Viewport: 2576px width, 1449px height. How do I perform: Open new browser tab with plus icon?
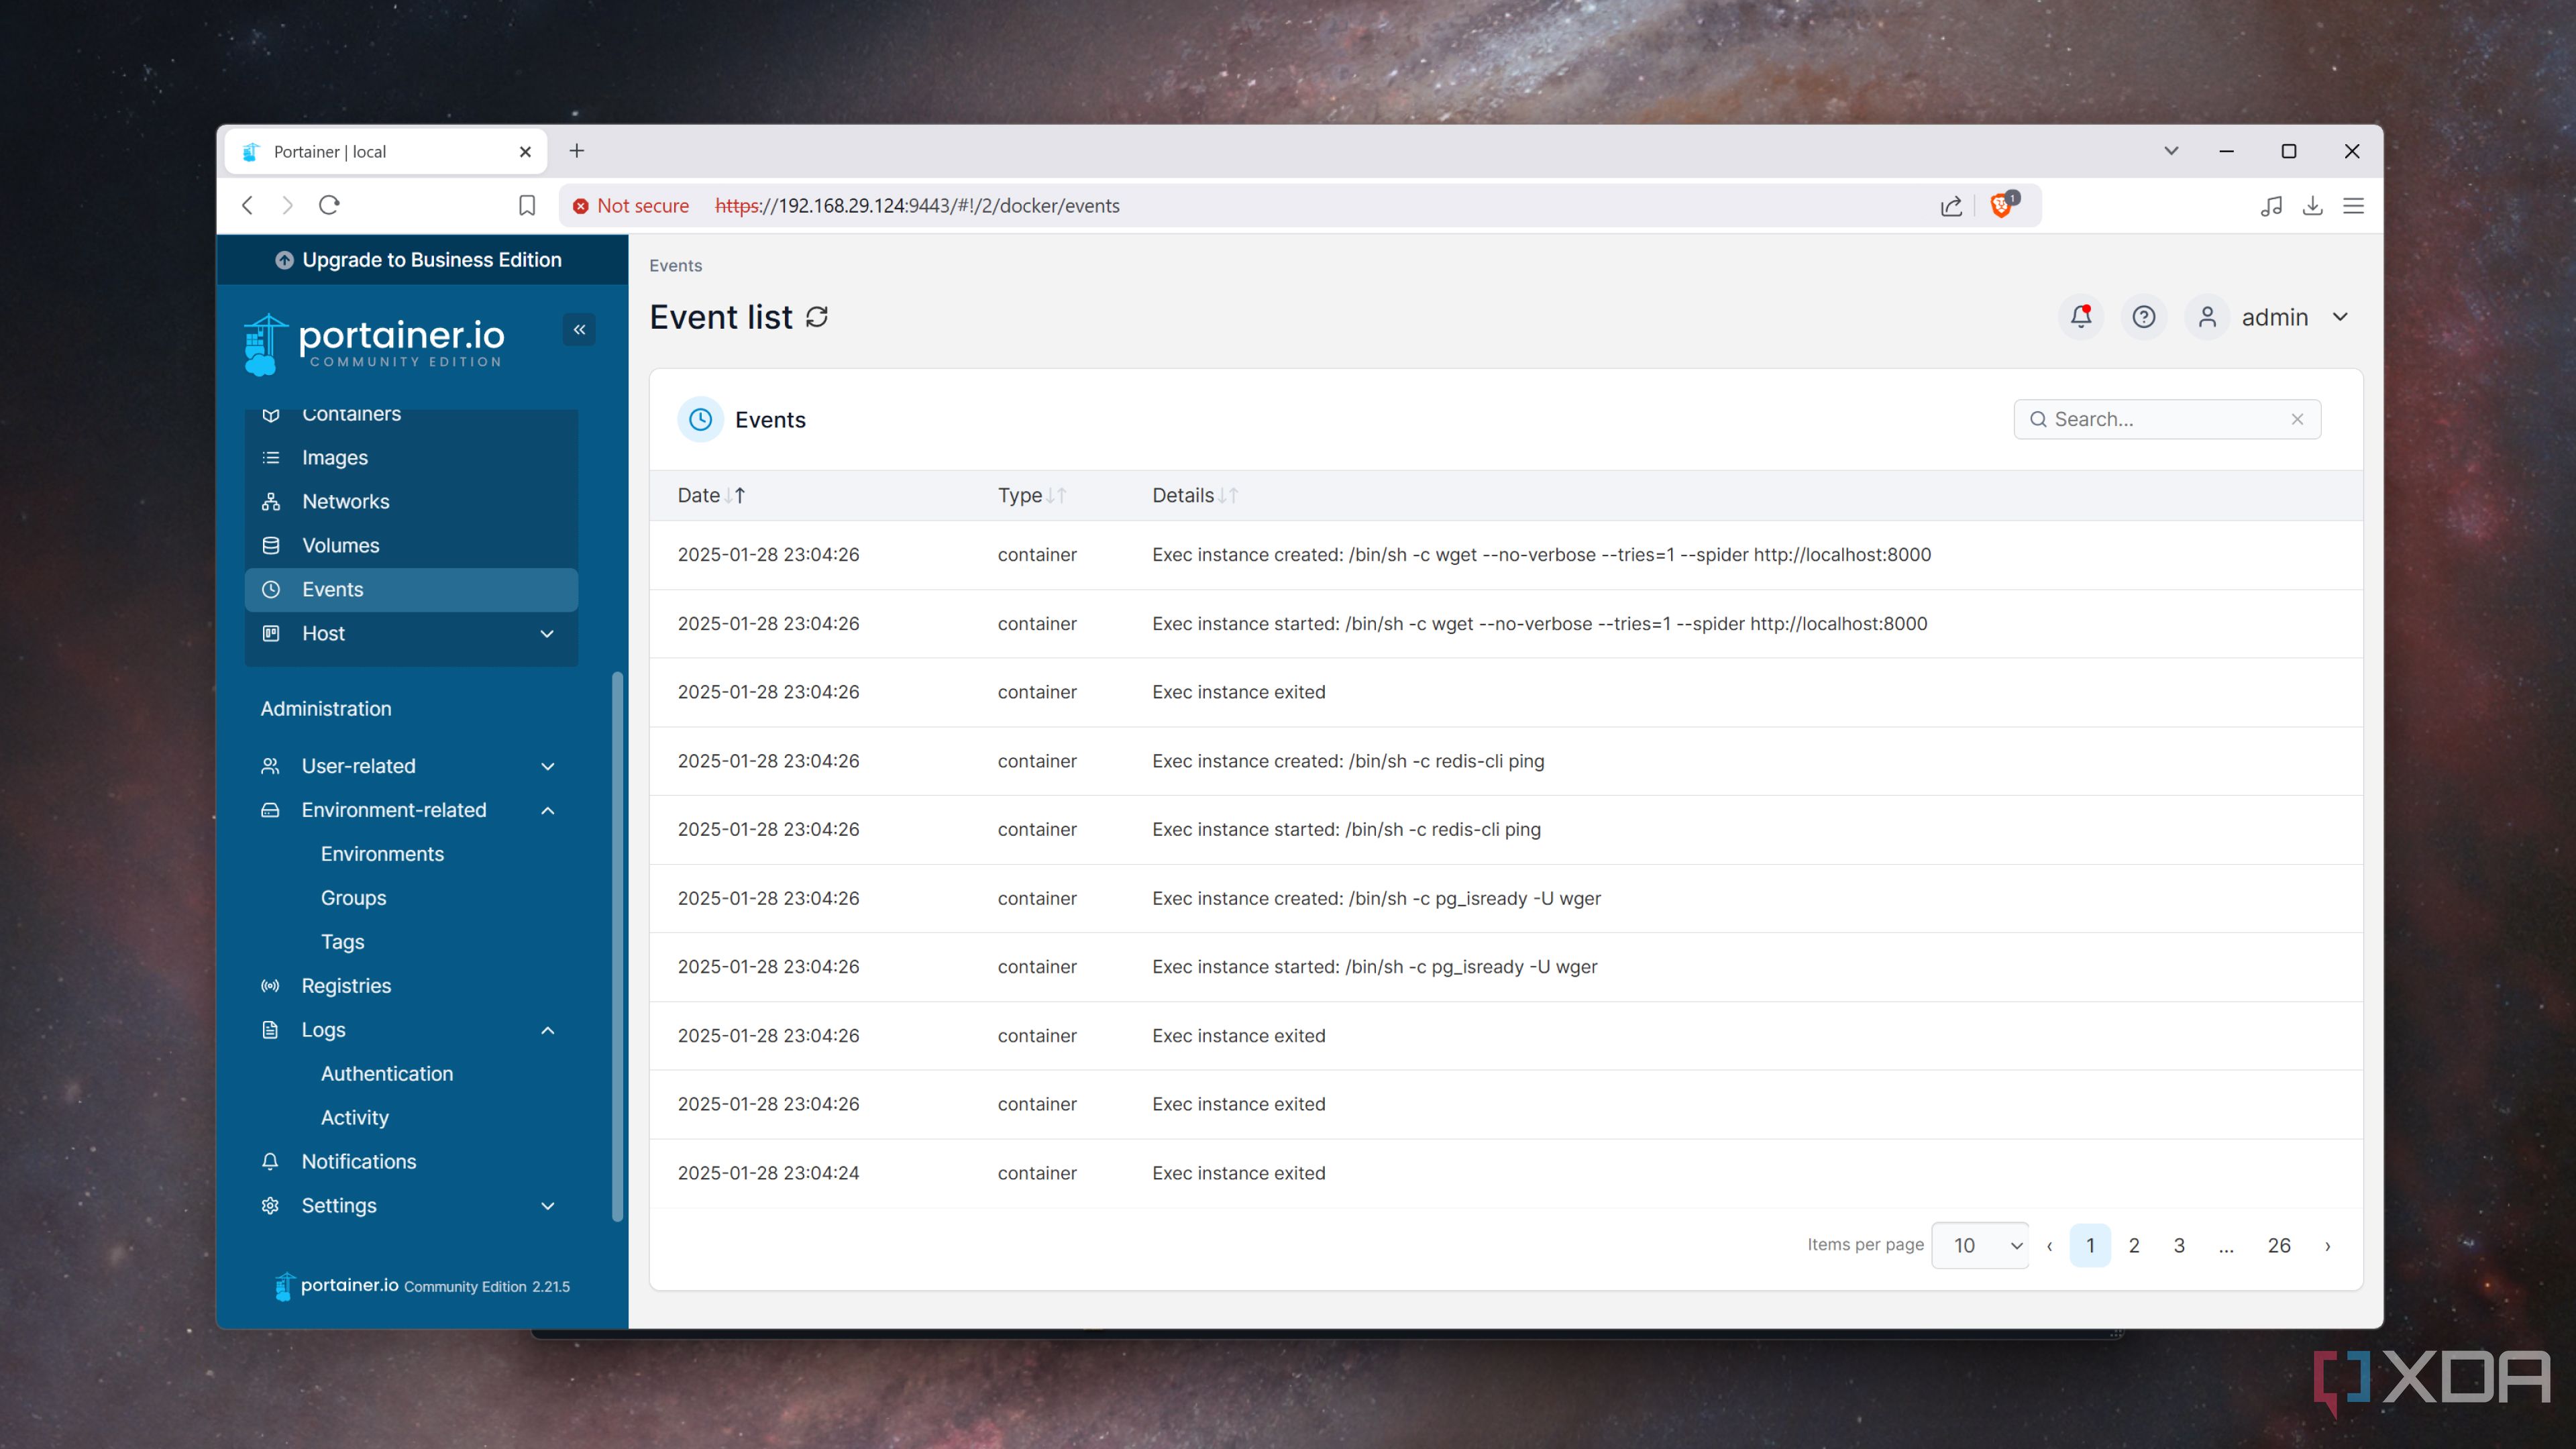point(577,151)
